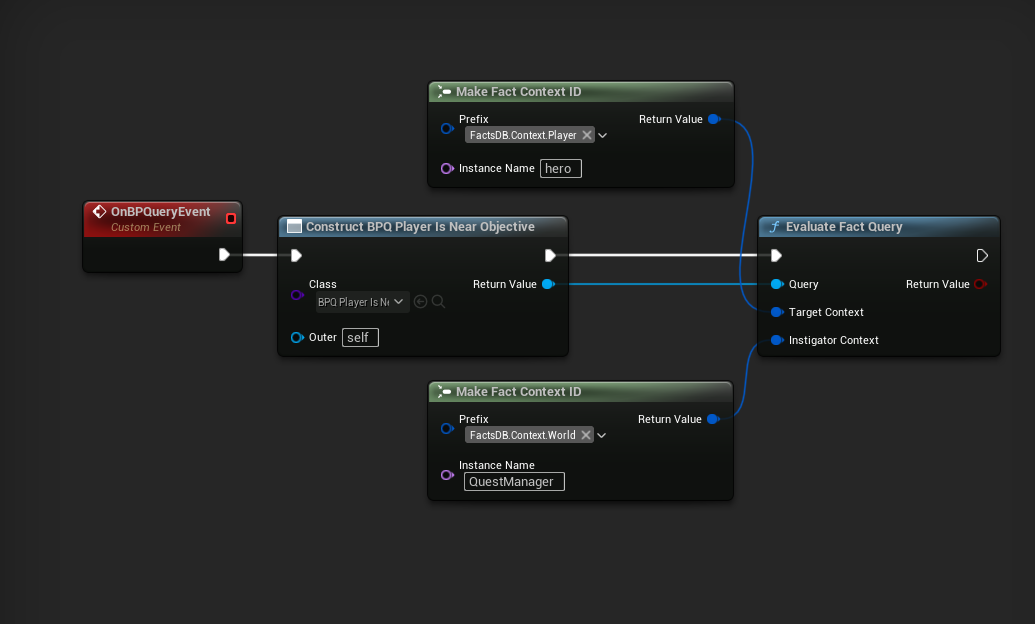Click Construct BPQ node execution input pin

coord(296,256)
